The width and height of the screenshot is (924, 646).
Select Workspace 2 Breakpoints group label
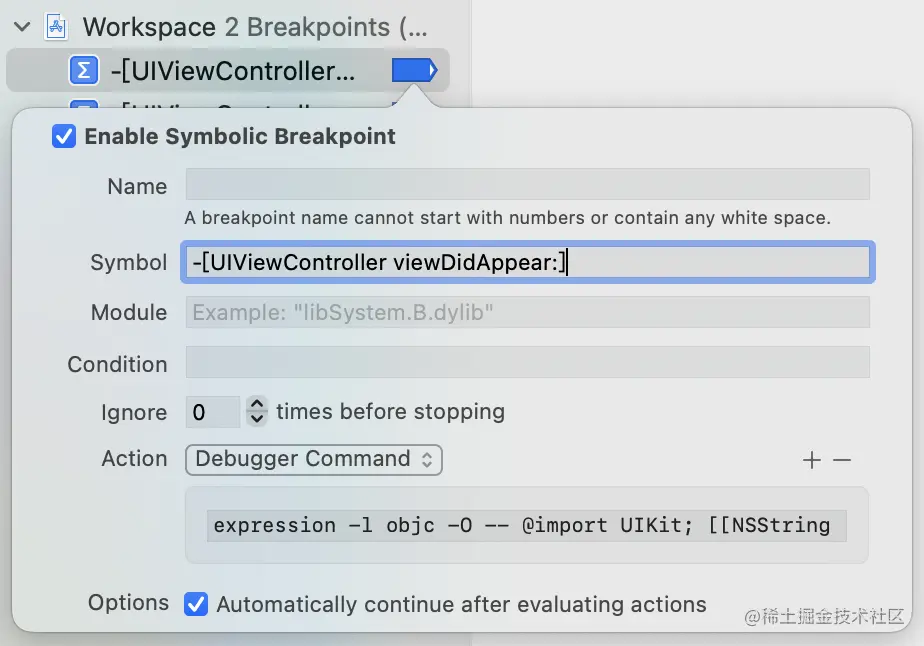[255, 27]
